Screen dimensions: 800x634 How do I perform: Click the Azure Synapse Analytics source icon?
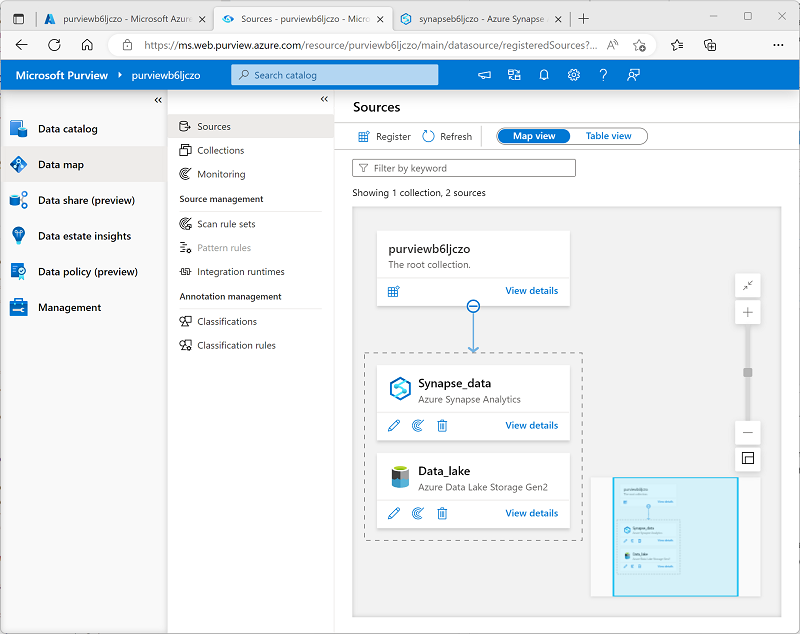point(400,389)
